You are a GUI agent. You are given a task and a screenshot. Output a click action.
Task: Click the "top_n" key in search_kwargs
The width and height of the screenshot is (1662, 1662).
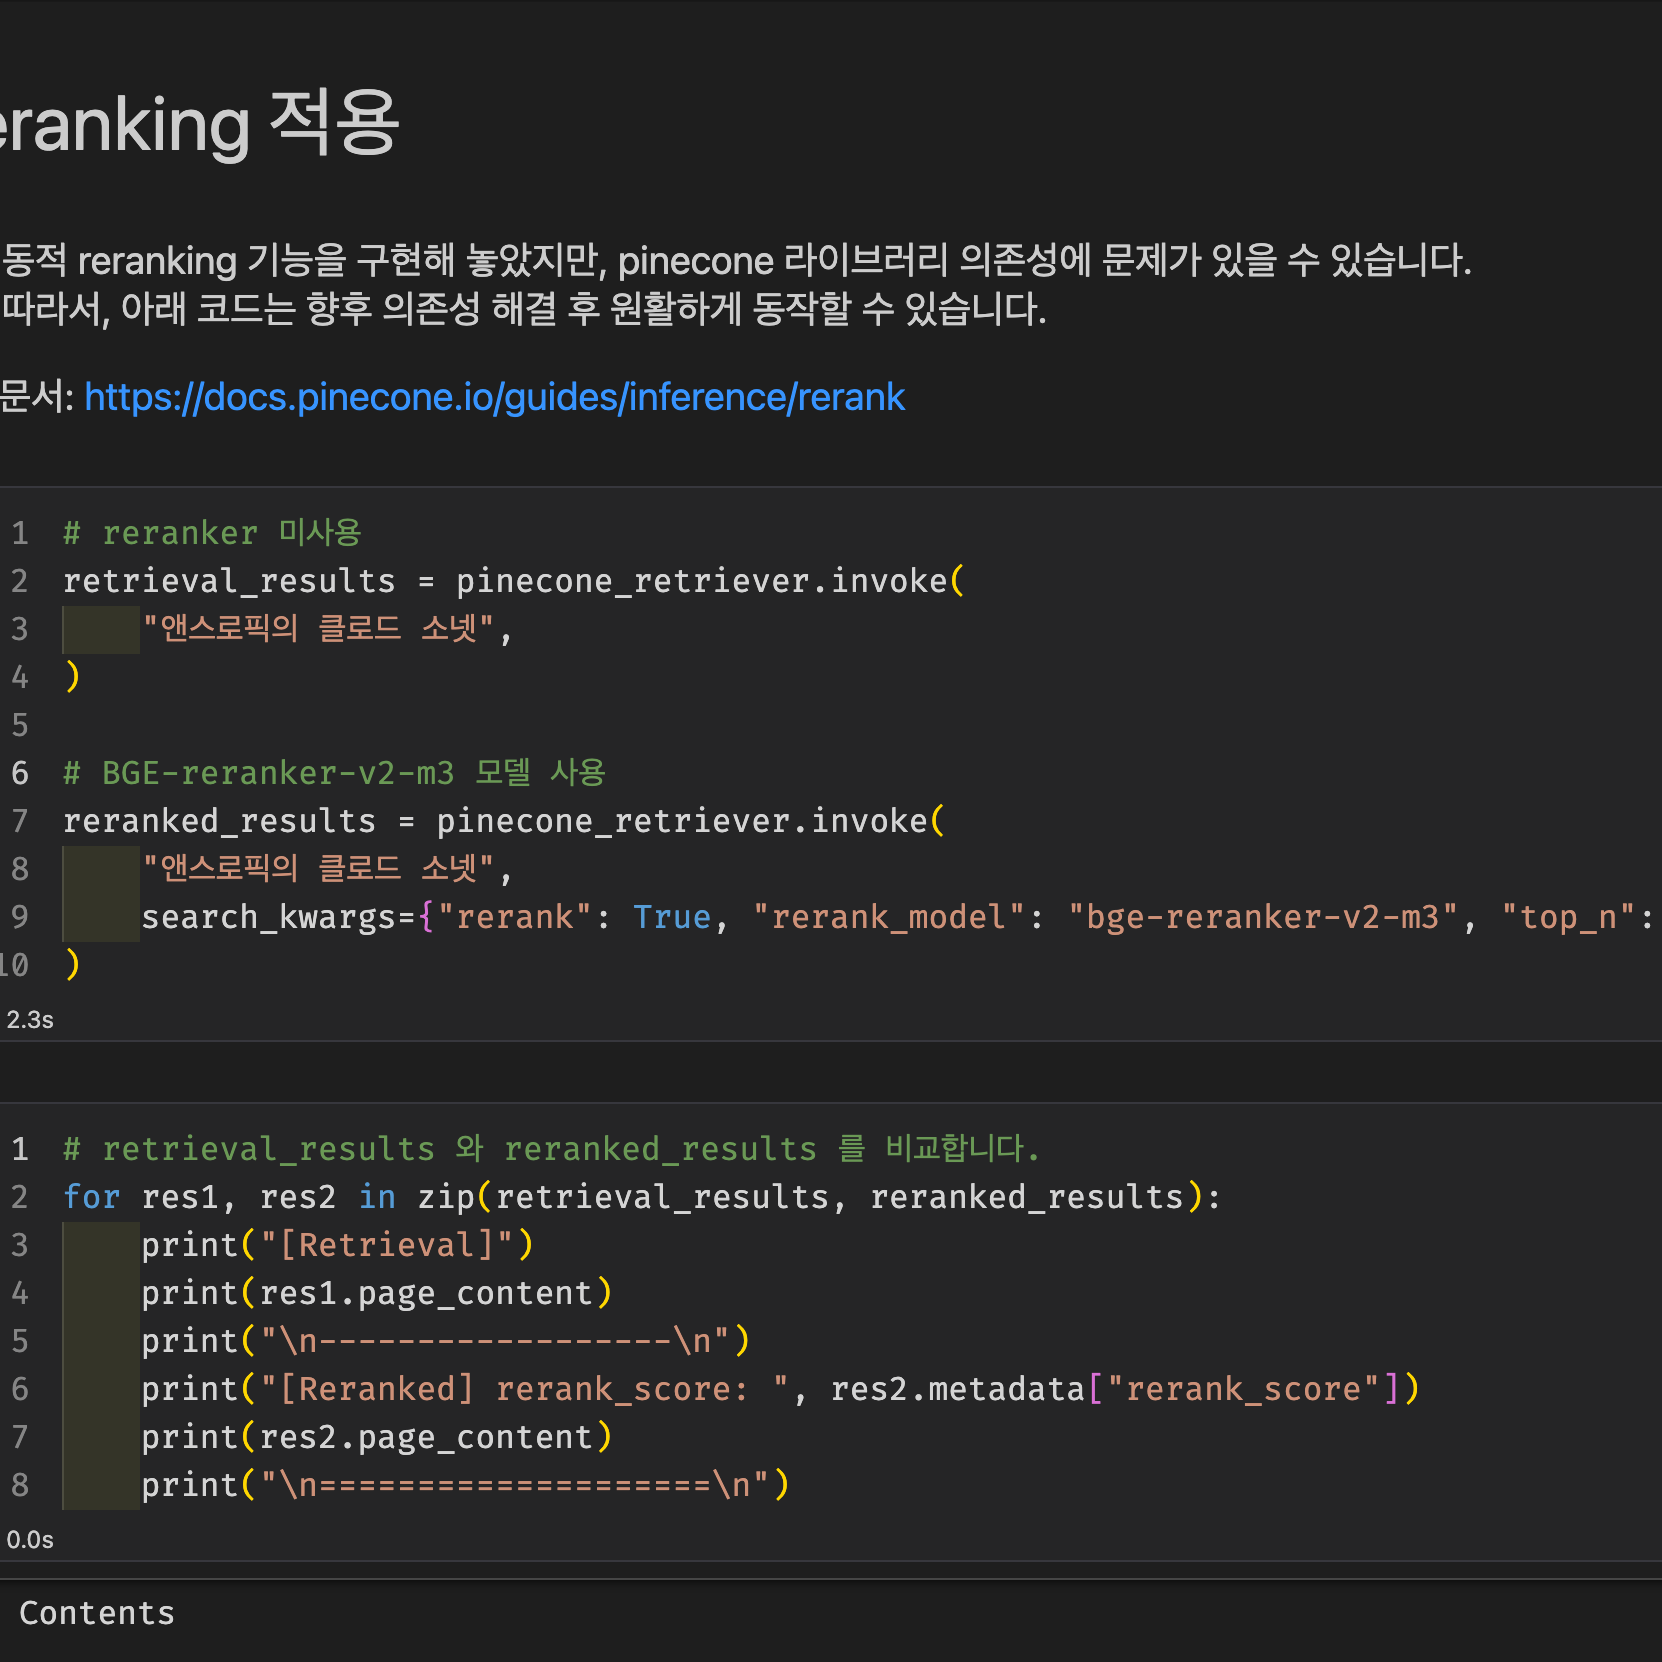(x=1568, y=917)
